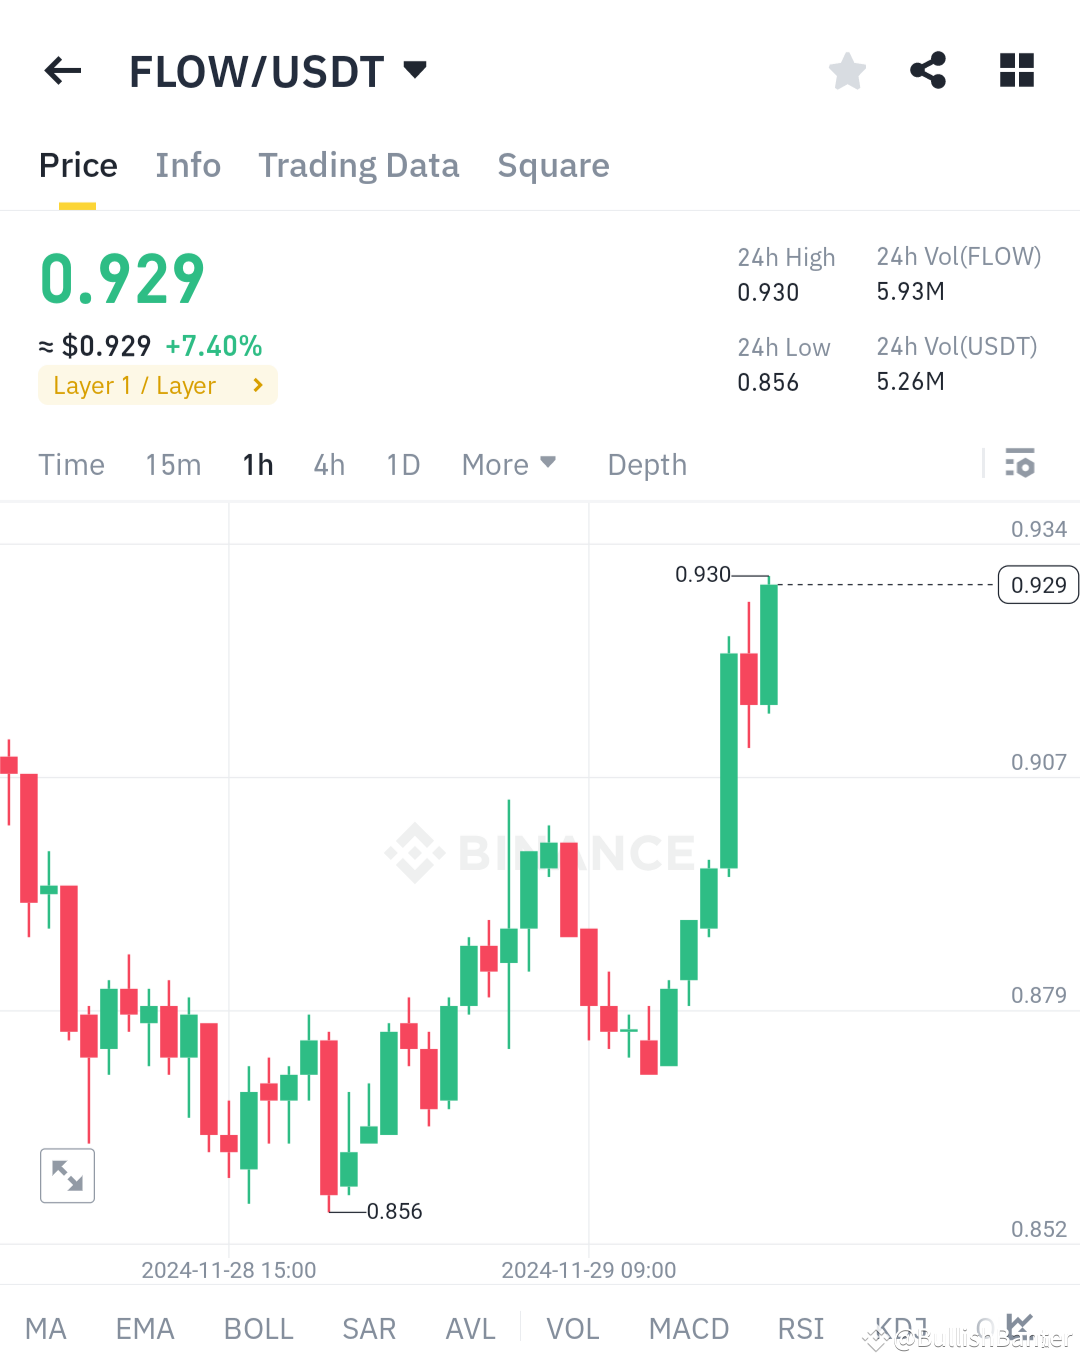Open the share options icon
The image size is (1080, 1361).
tap(928, 70)
